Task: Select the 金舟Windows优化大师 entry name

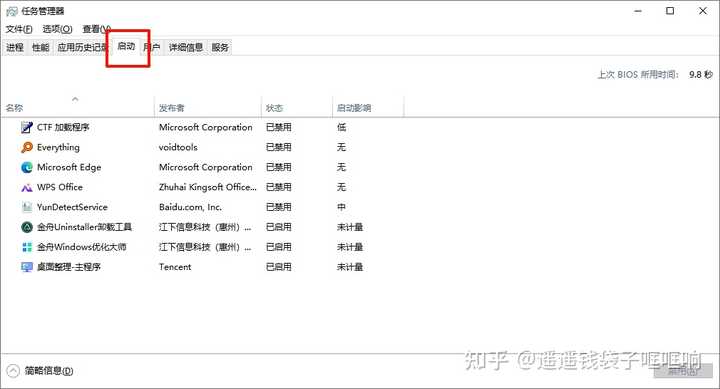Action: pyautogui.click(x=82, y=247)
